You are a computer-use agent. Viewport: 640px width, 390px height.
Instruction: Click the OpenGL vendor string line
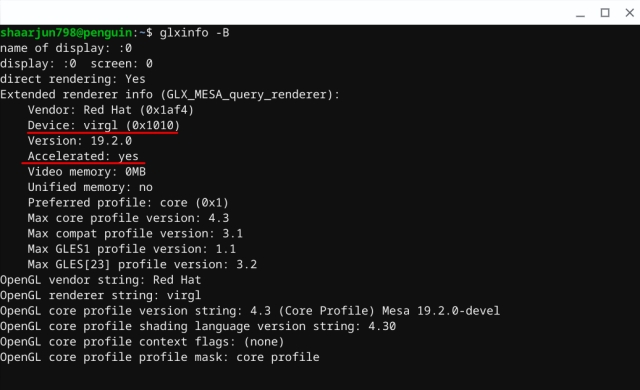click(x=100, y=280)
